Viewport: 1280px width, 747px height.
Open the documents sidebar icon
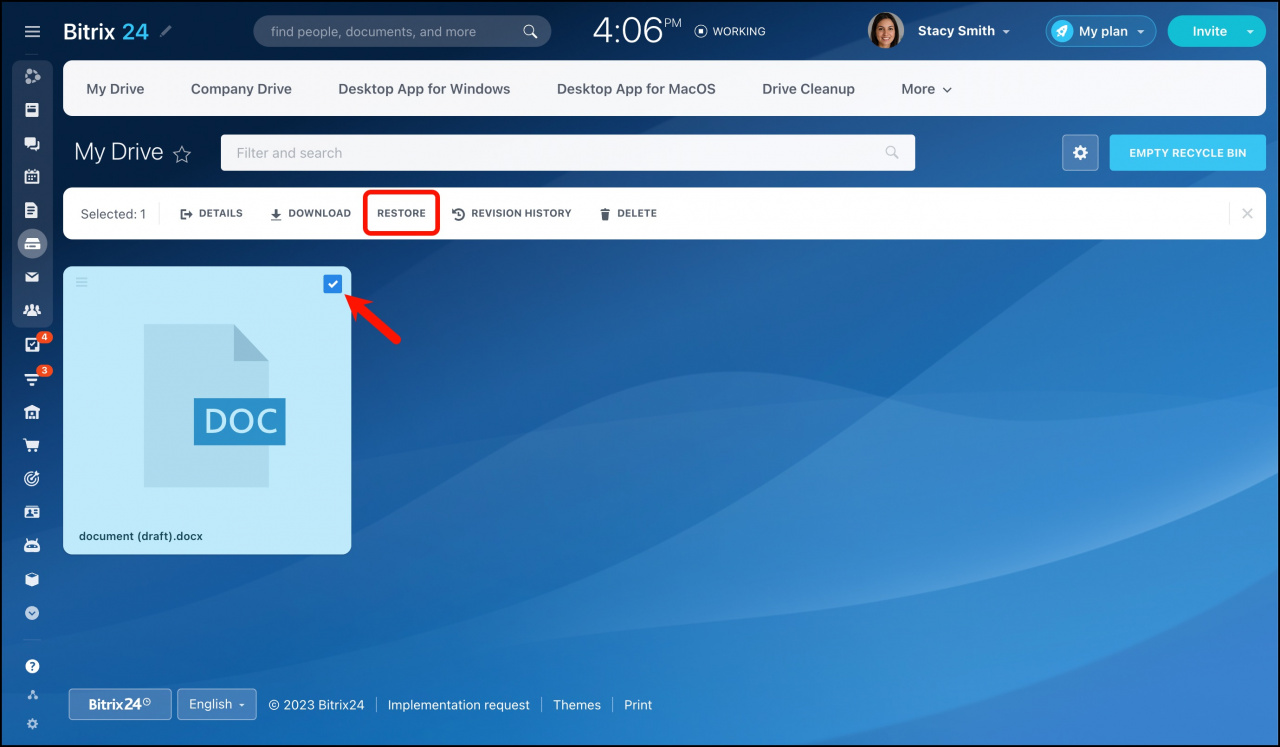(32, 210)
